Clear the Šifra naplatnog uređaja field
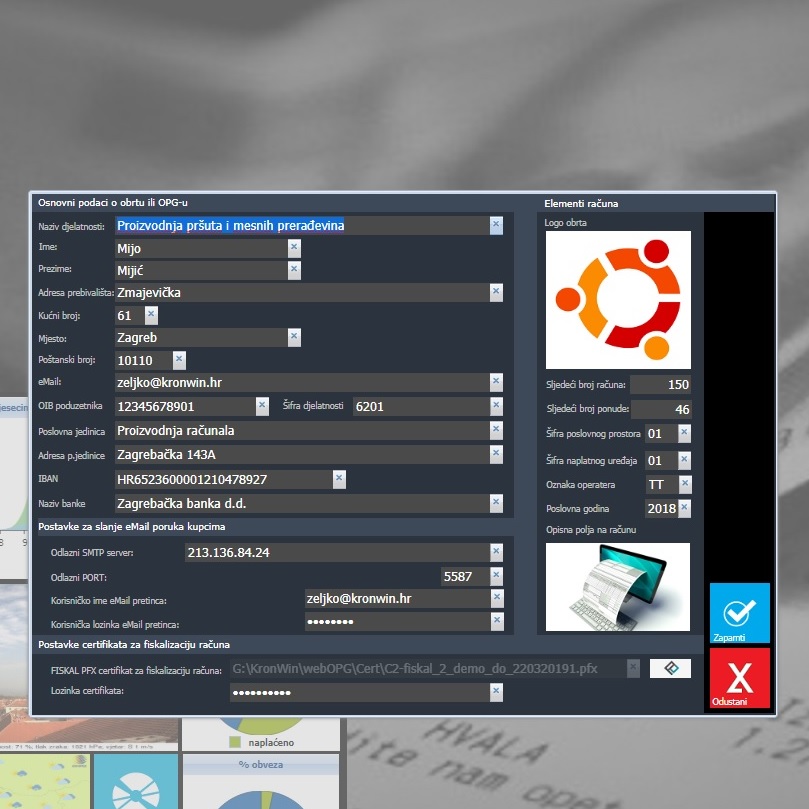Viewport: 809px width, 809px height. pos(684,460)
